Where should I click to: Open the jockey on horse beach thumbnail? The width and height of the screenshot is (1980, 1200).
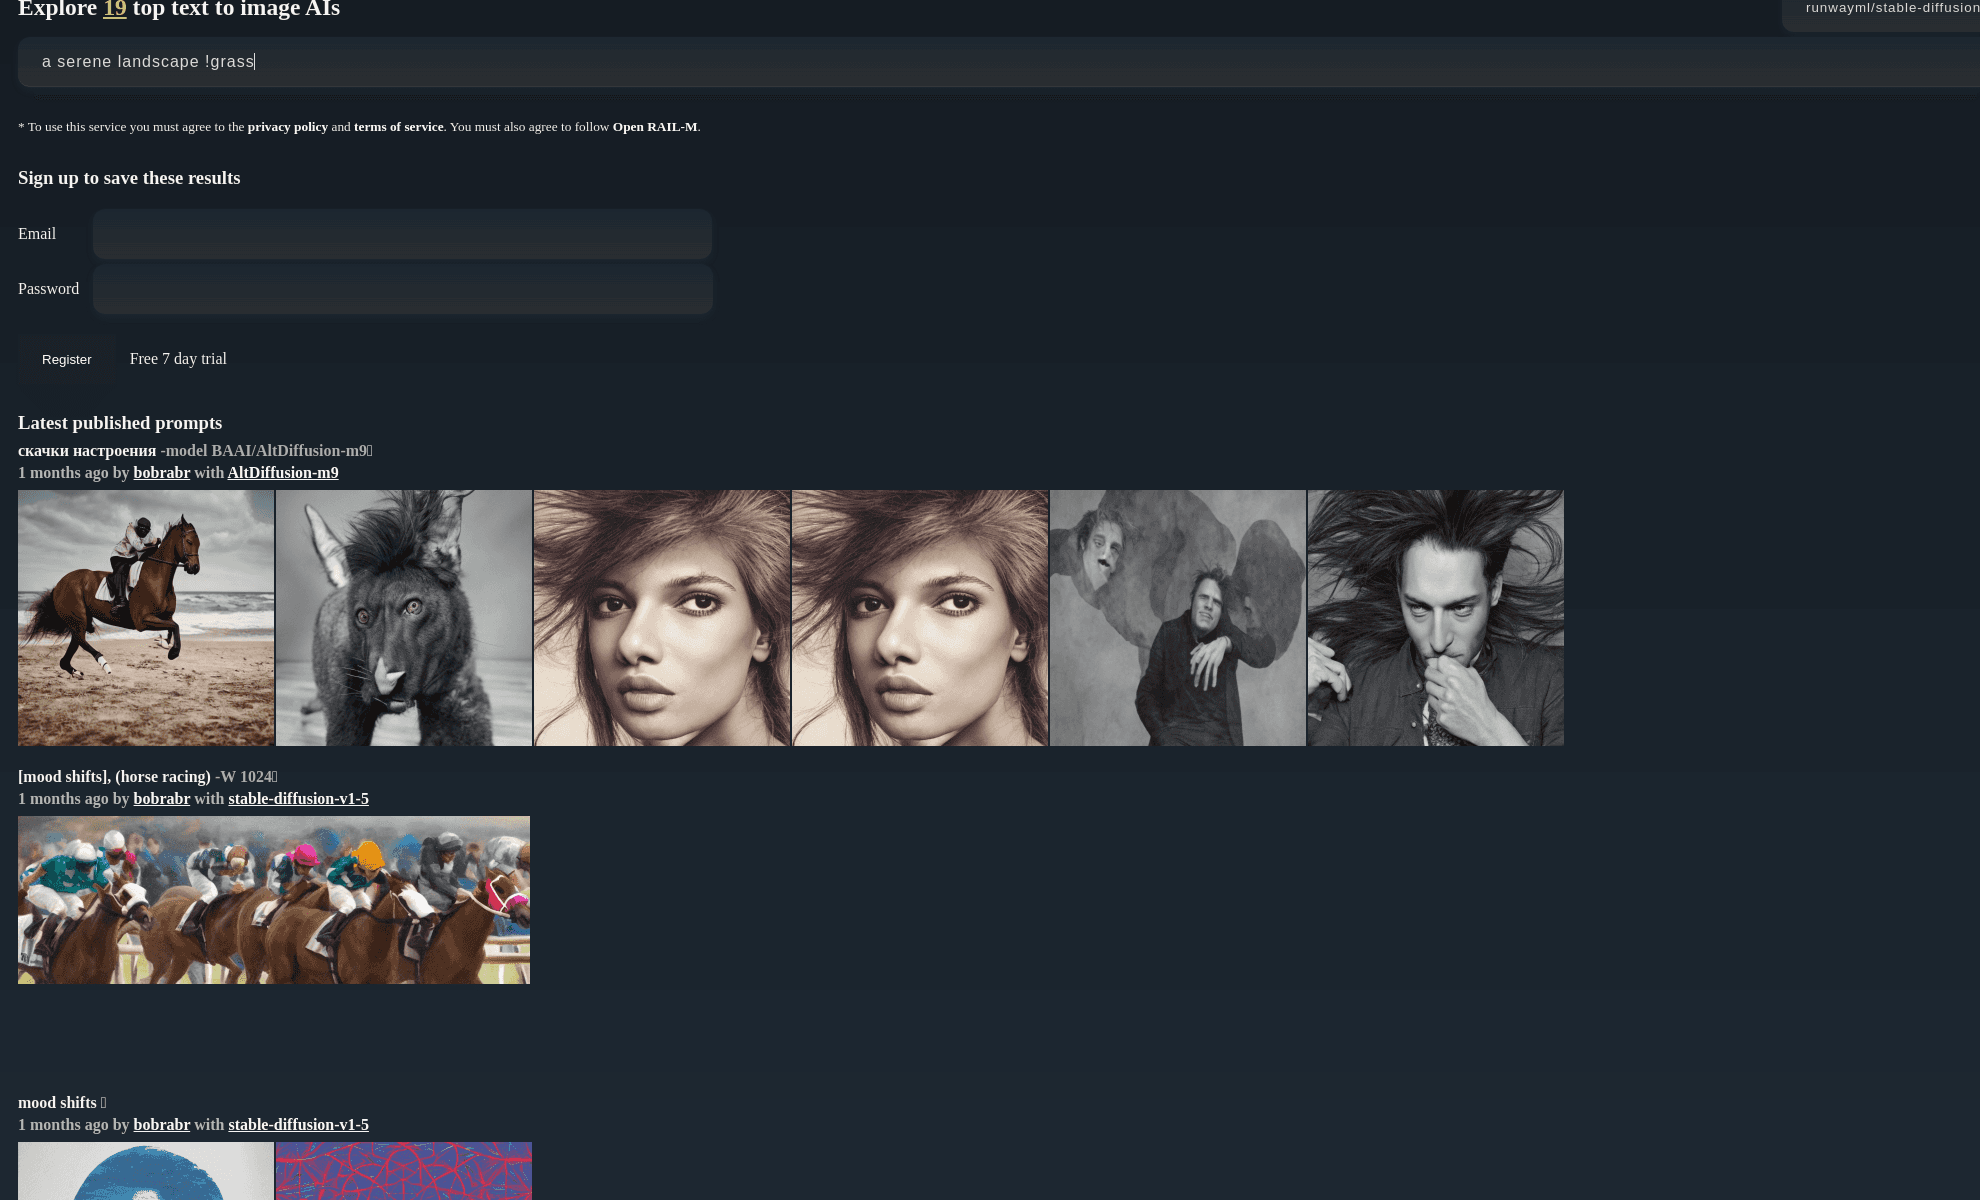pyautogui.click(x=146, y=618)
